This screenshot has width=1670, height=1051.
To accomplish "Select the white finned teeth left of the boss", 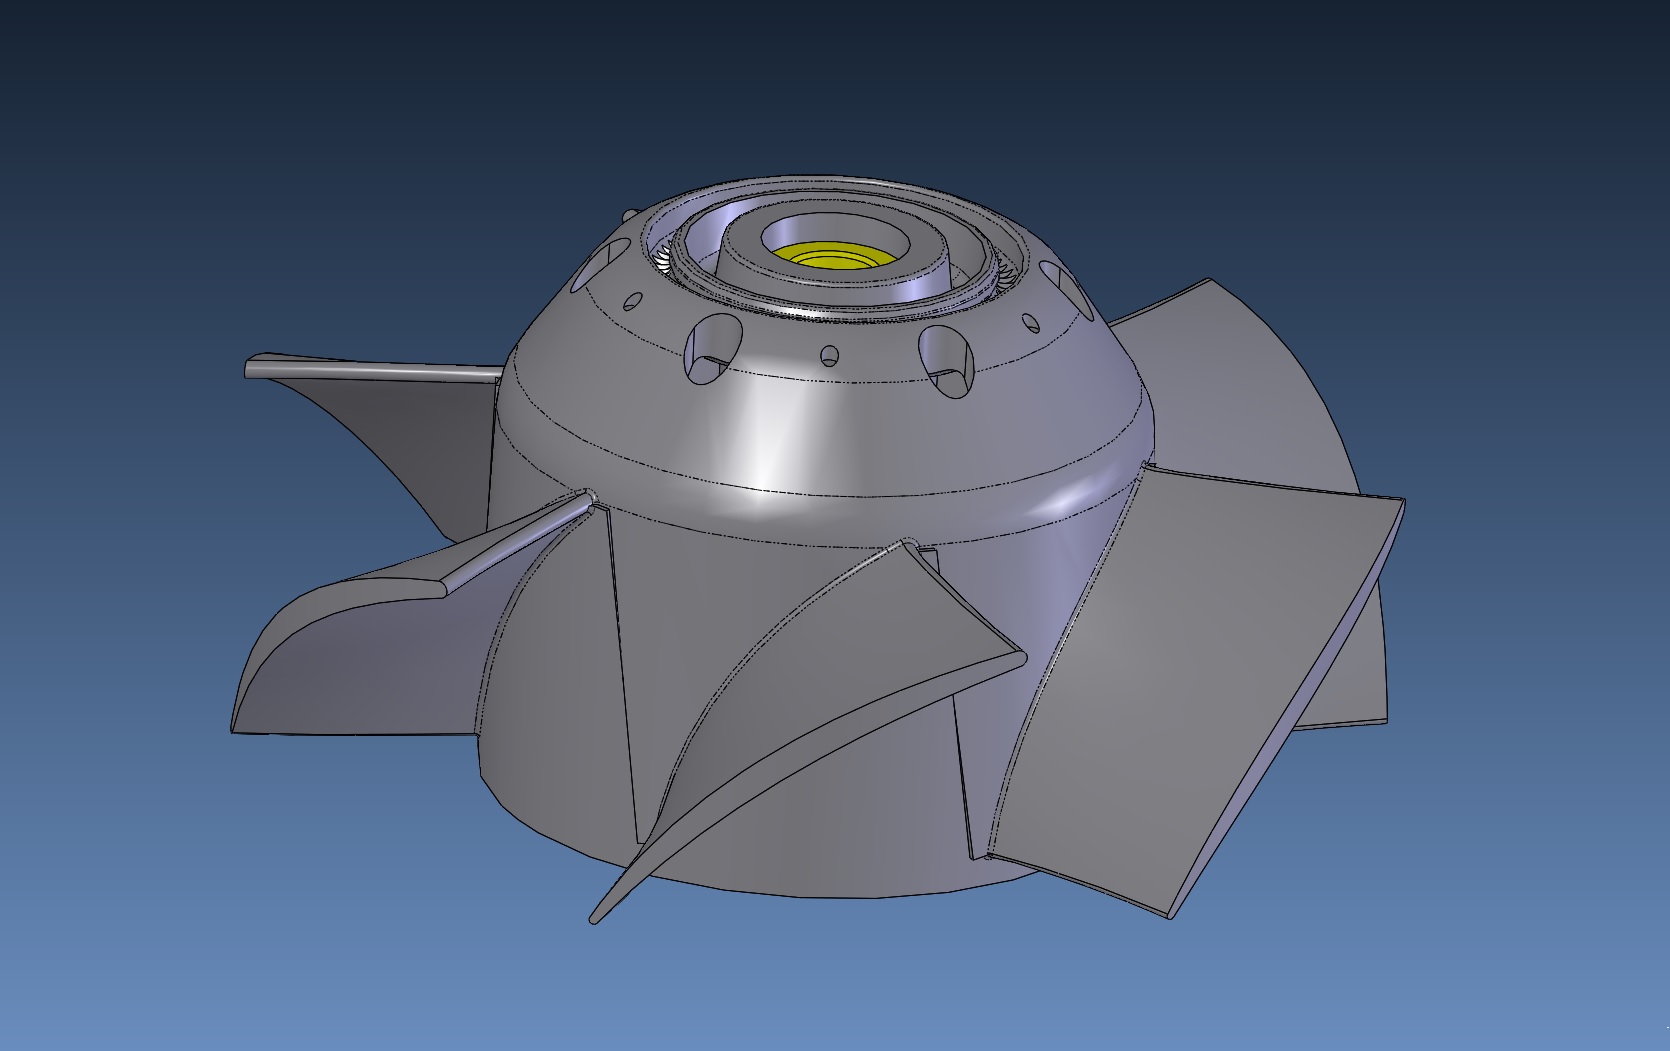I will (663, 260).
